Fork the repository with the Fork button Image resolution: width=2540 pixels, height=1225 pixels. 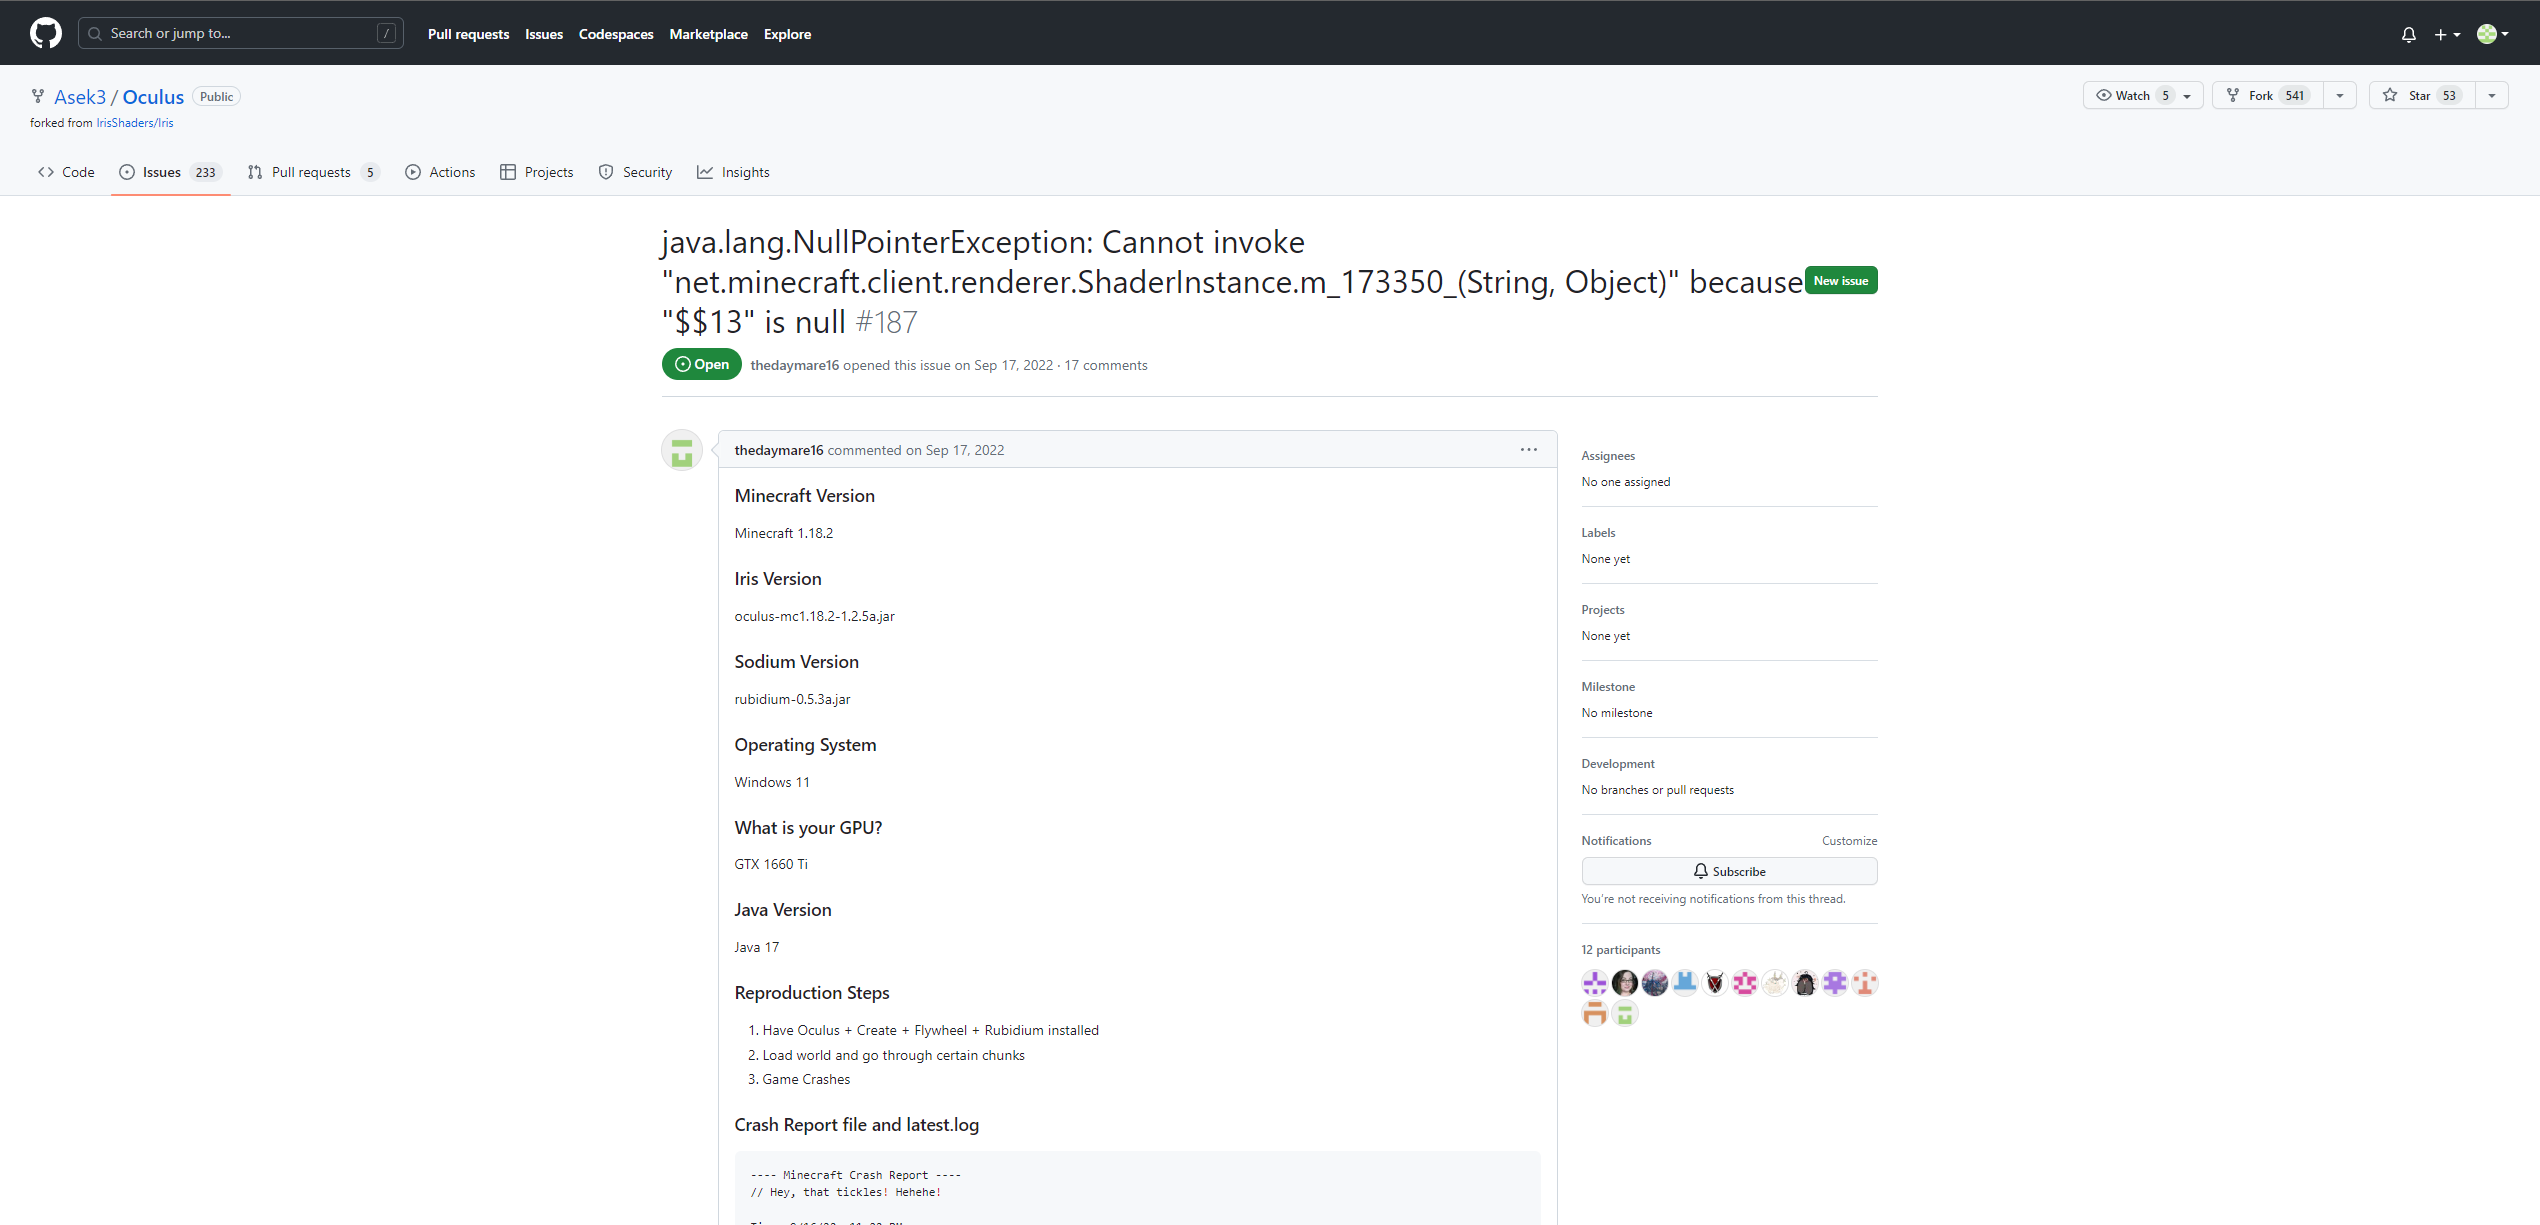point(2267,95)
